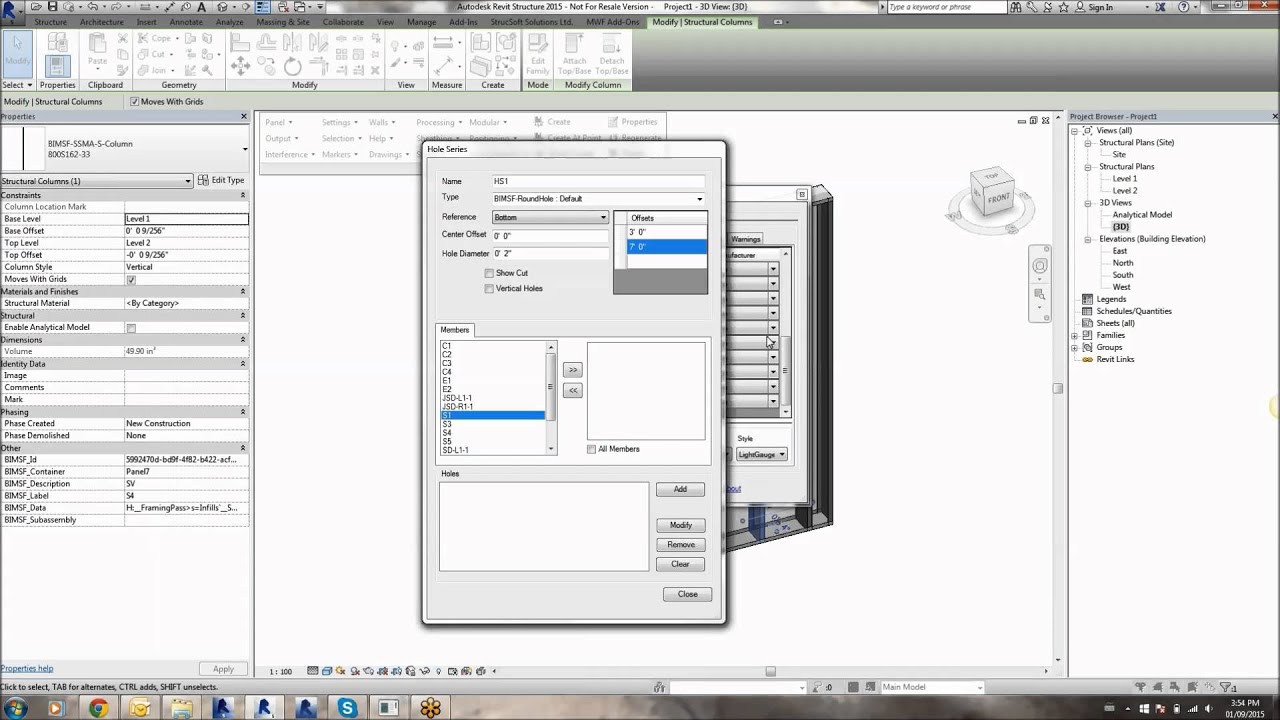Screen dimensions: 1280x720
Task: Open the Structure ribbon tab
Action: [50, 22]
